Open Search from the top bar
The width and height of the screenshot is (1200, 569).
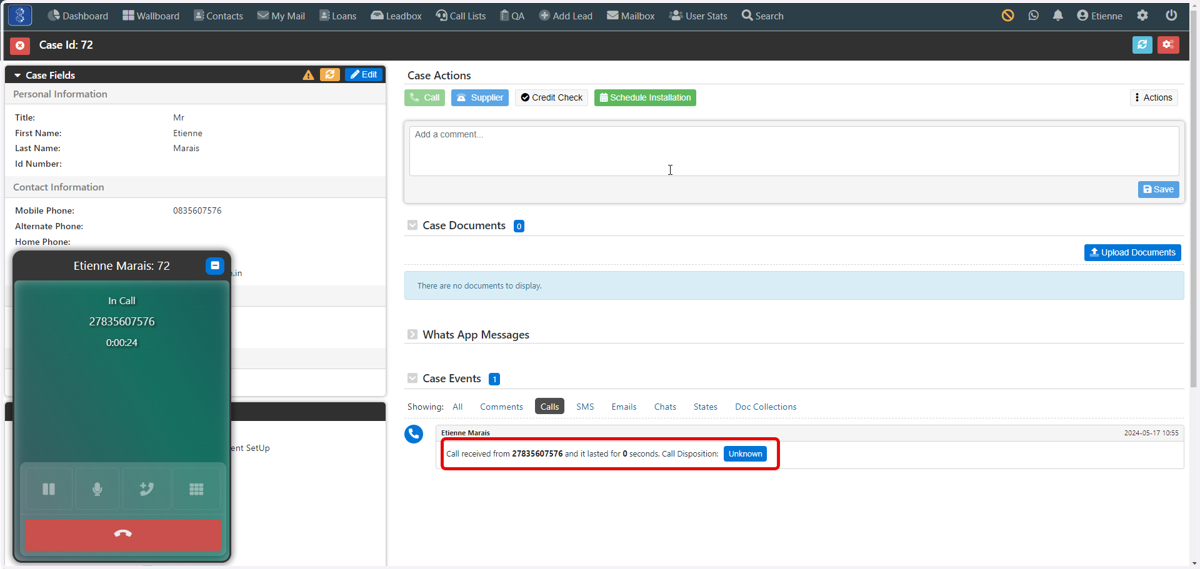[763, 16]
